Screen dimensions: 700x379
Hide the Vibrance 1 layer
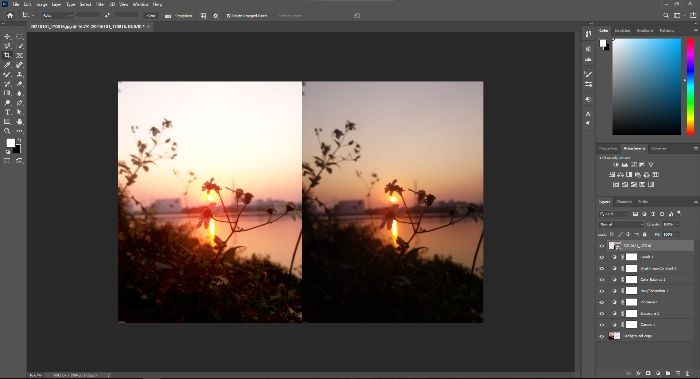tap(602, 302)
